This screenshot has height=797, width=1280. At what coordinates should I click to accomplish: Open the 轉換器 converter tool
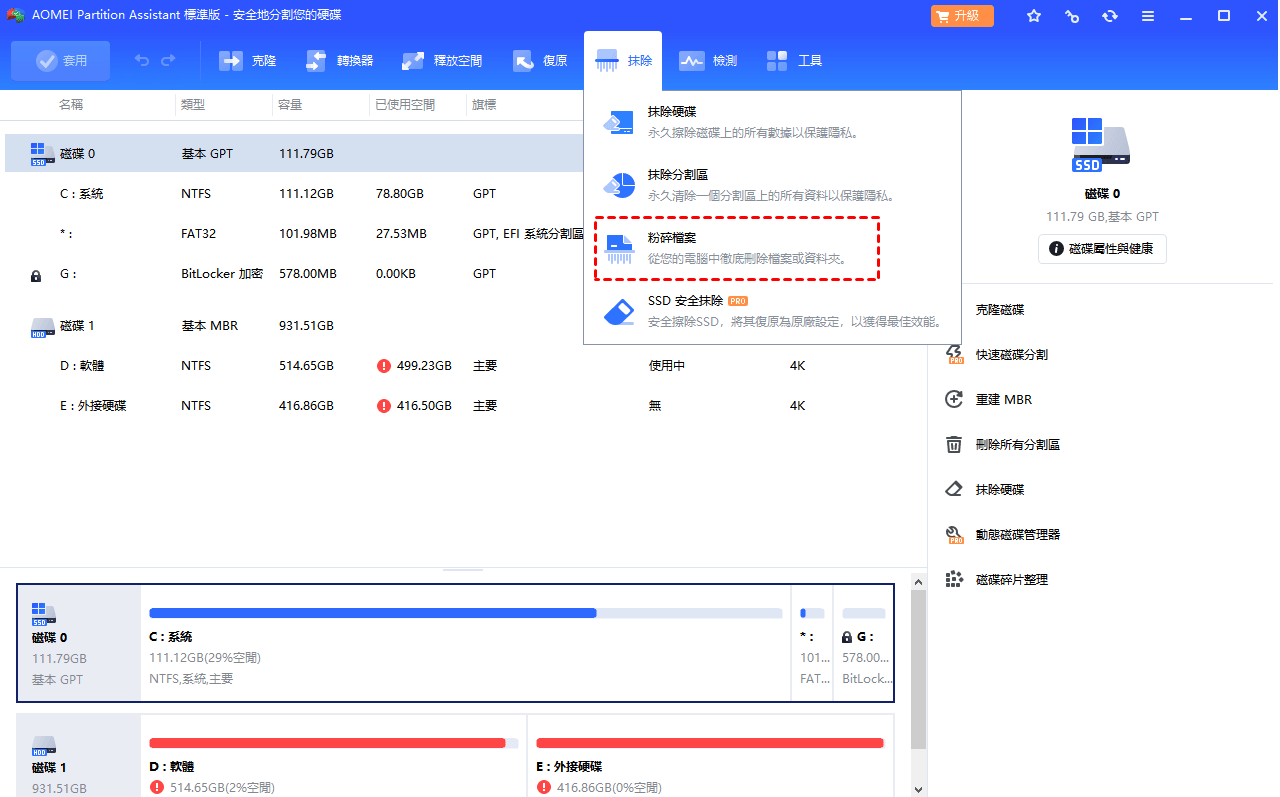pyautogui.click(x=339, y=61)
